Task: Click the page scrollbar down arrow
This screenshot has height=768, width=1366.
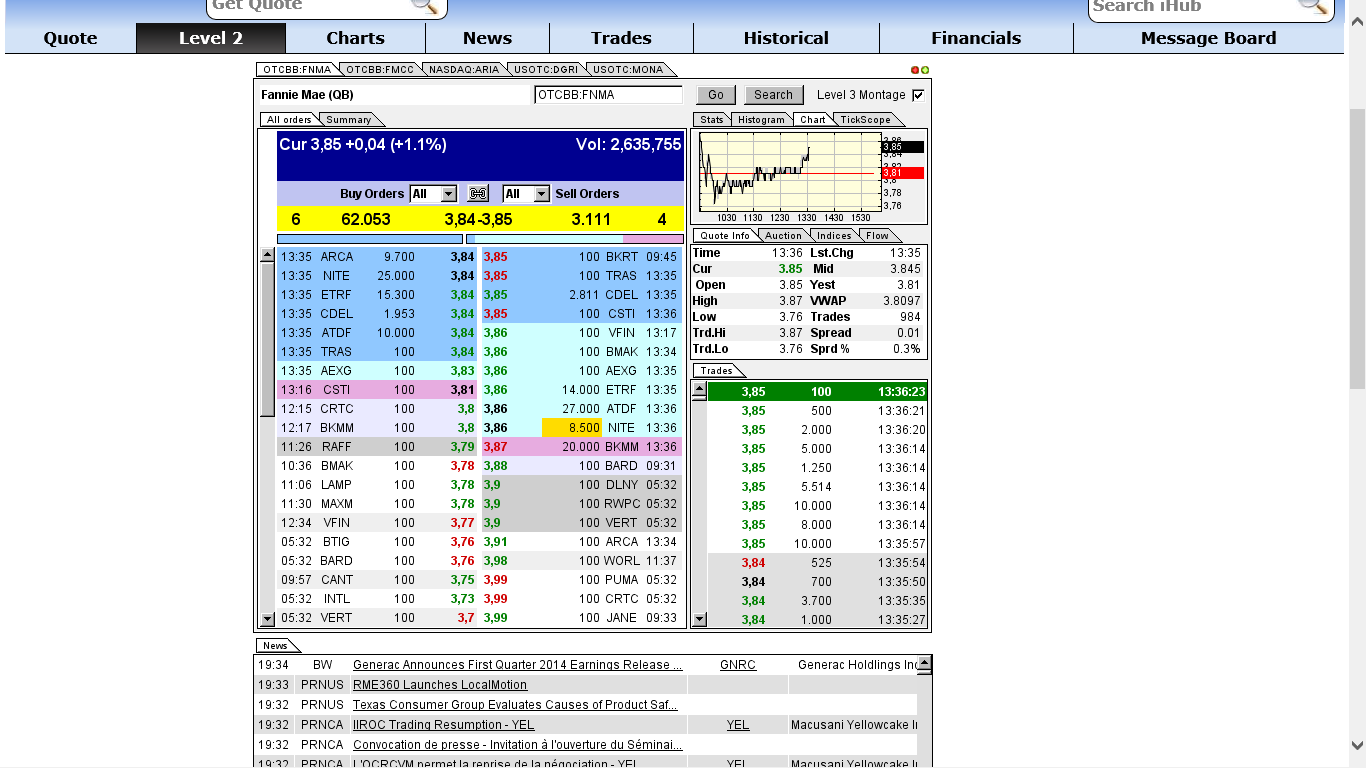Action: (1357, 745)
